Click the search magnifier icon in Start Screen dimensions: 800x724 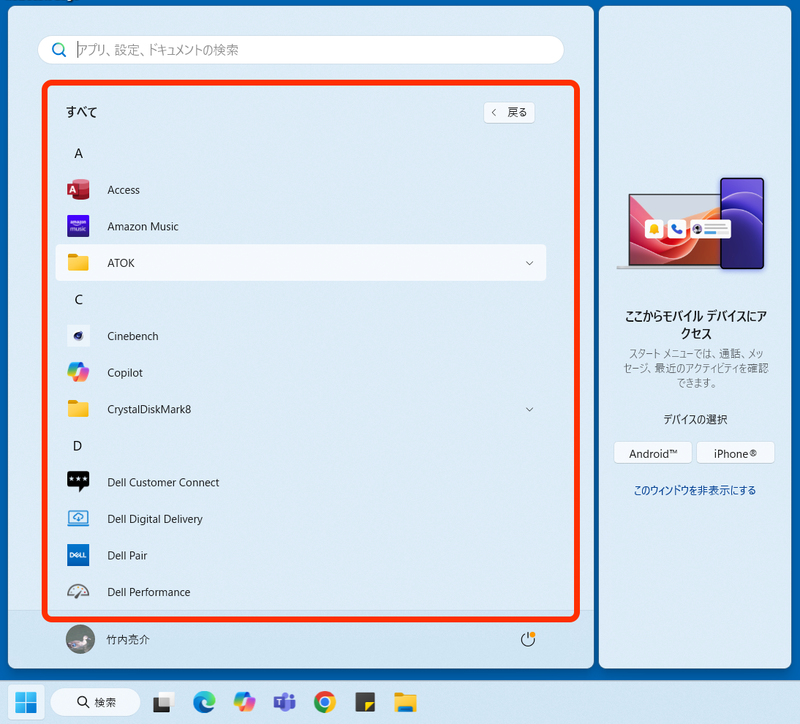pyautogui.click(x=59, y=49)
